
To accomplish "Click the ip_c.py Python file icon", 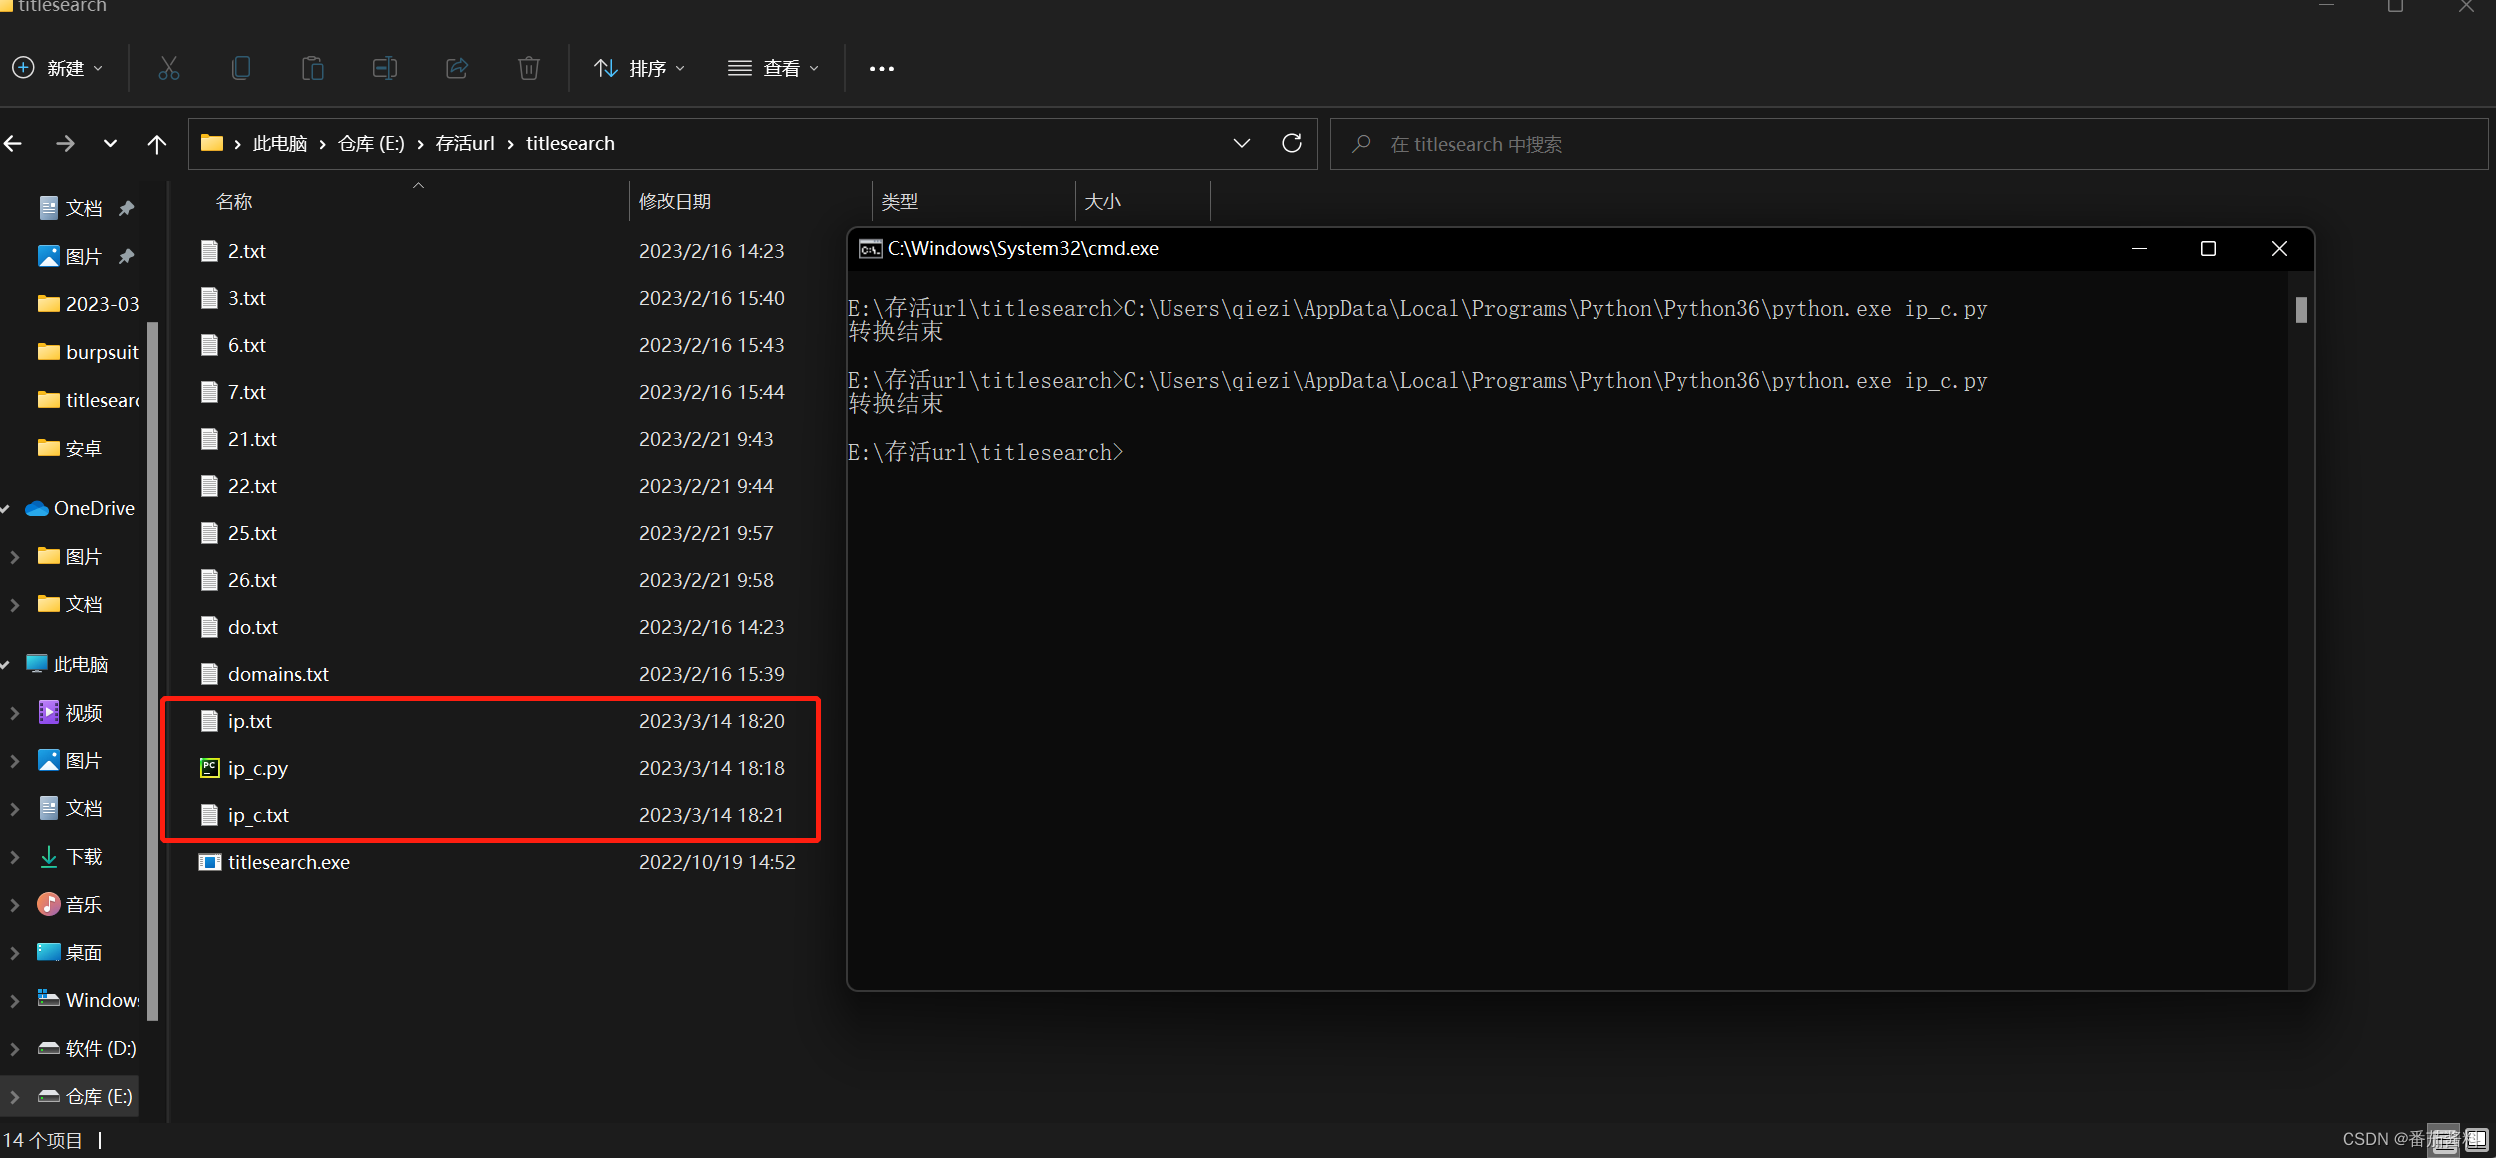I will pyautogui.click(x=209, y=768).
